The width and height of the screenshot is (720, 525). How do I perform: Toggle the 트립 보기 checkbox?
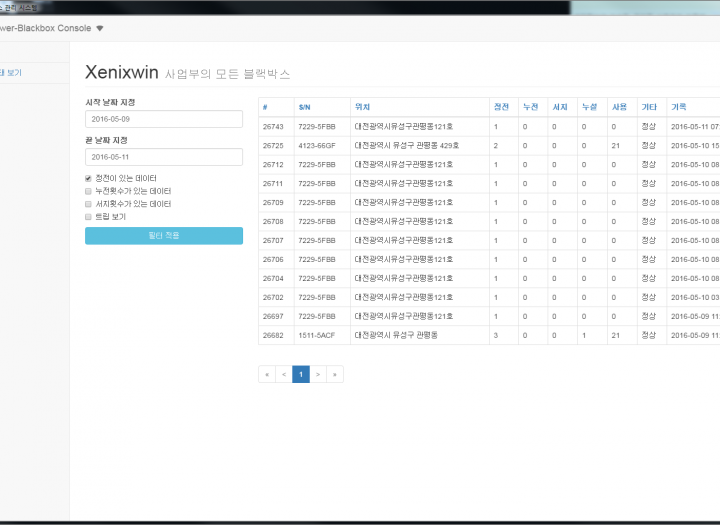(x=89, y=216)
